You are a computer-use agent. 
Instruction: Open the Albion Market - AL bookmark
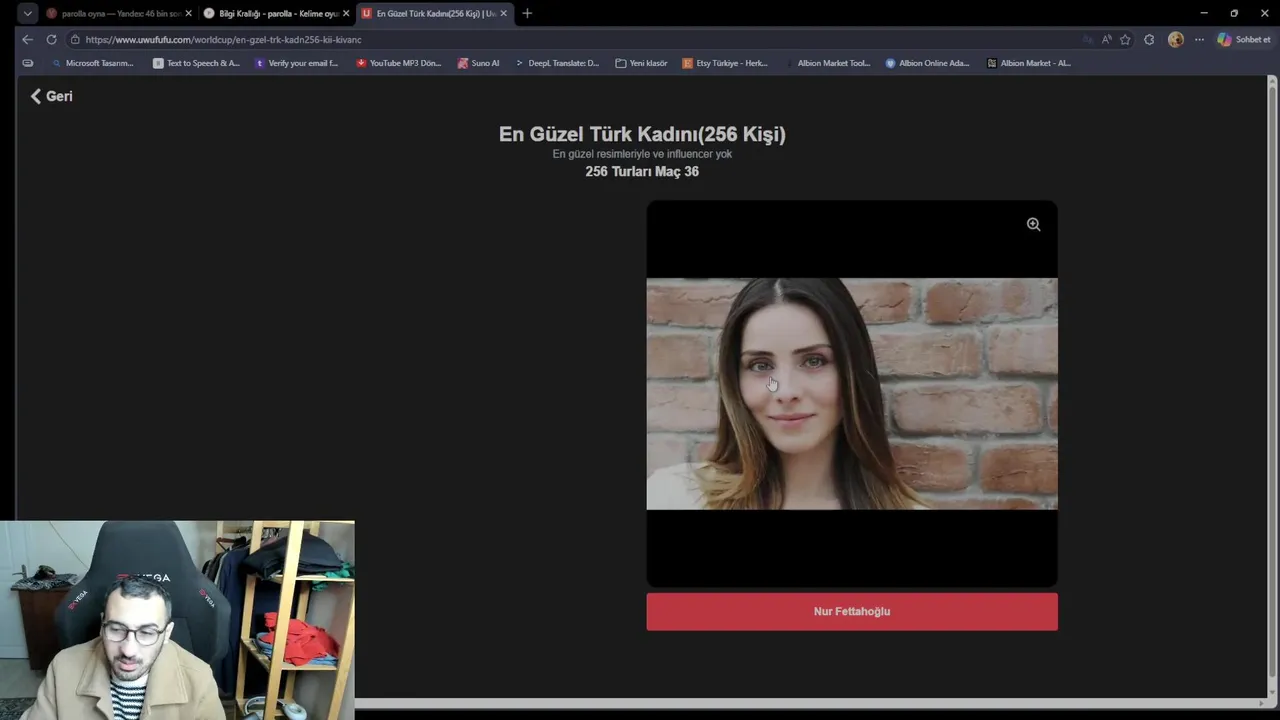pos(1028,63)
